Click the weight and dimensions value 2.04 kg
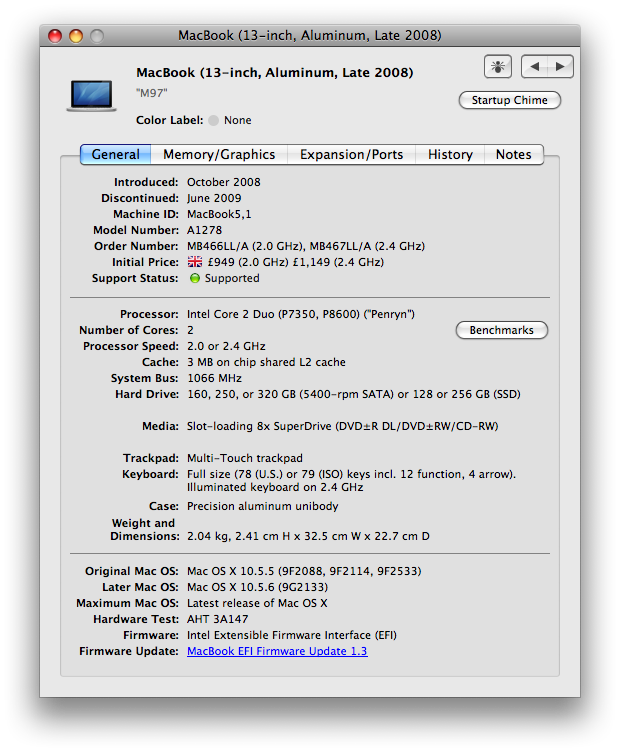The height and width of the screenshot is (752, 620). point(308,536)
